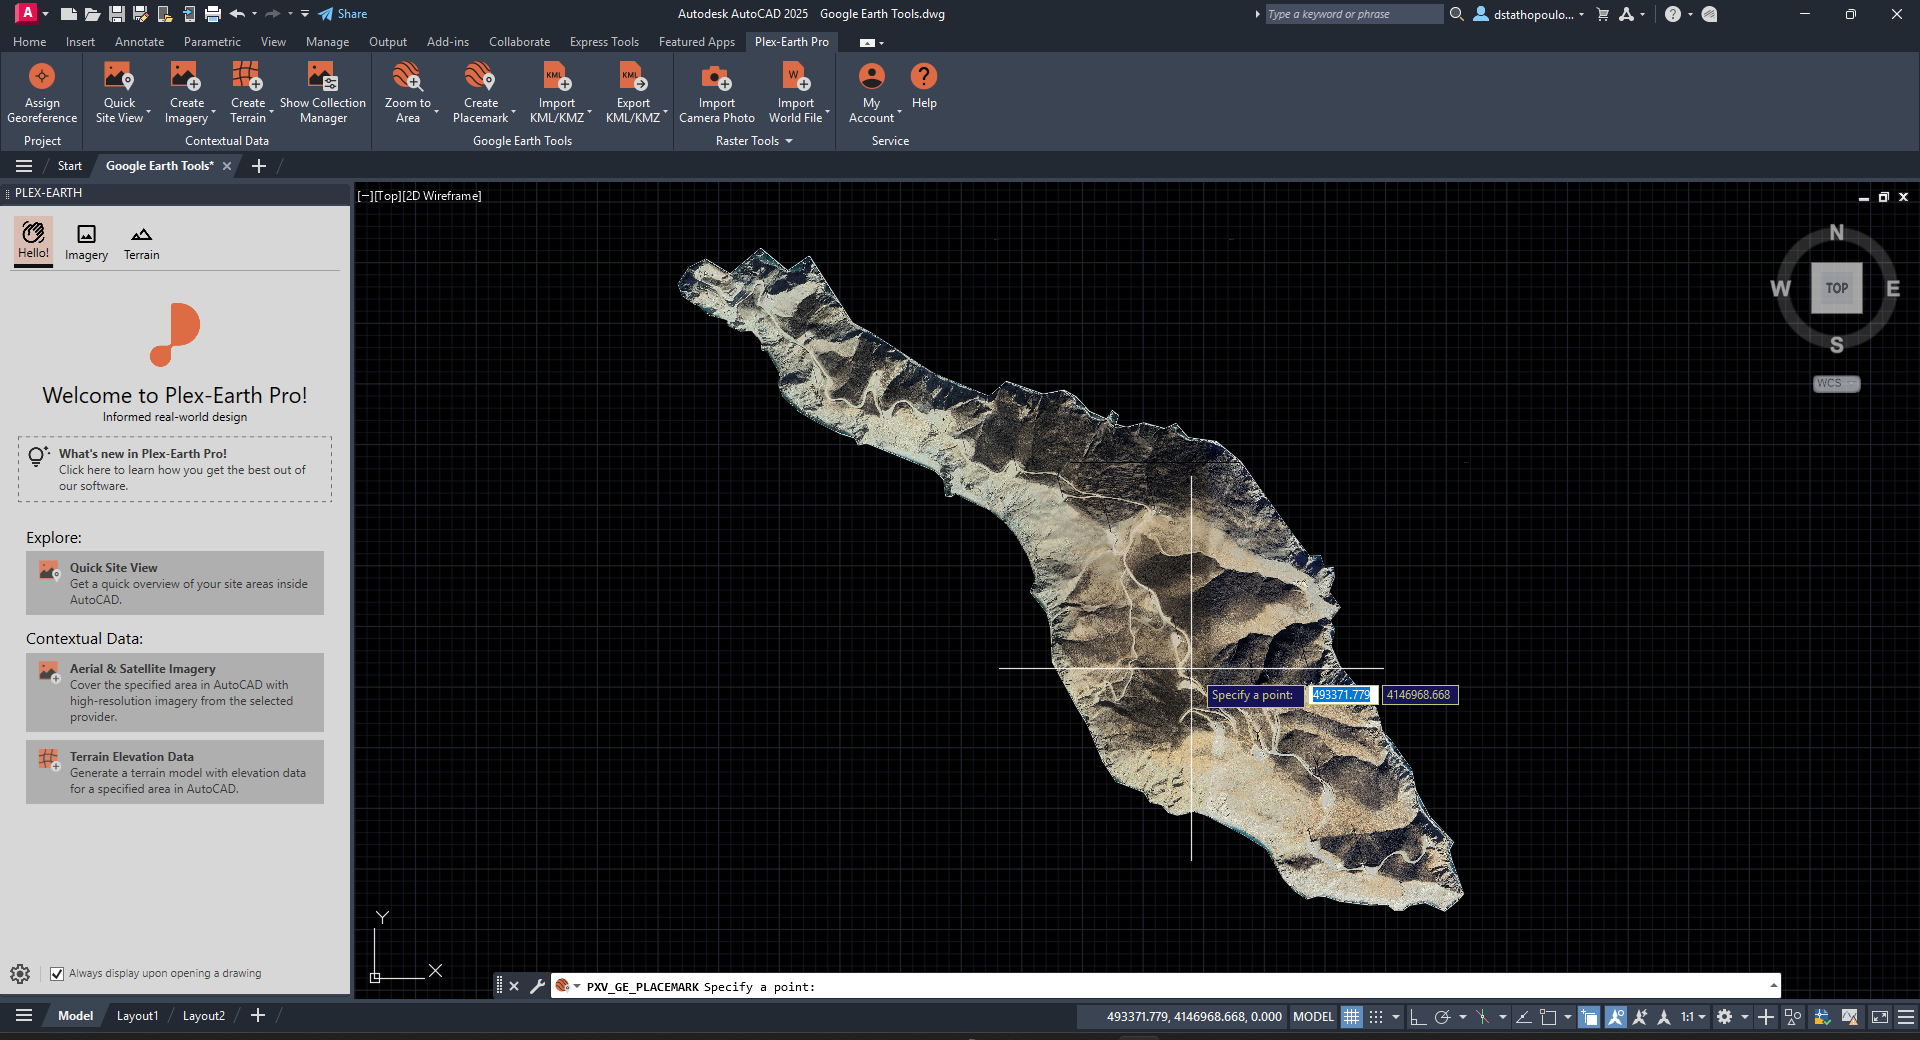This screenshot has width=1920, height=1040.
Task: Click the Export KML/KMZ icon
Action: coord(633,77)
